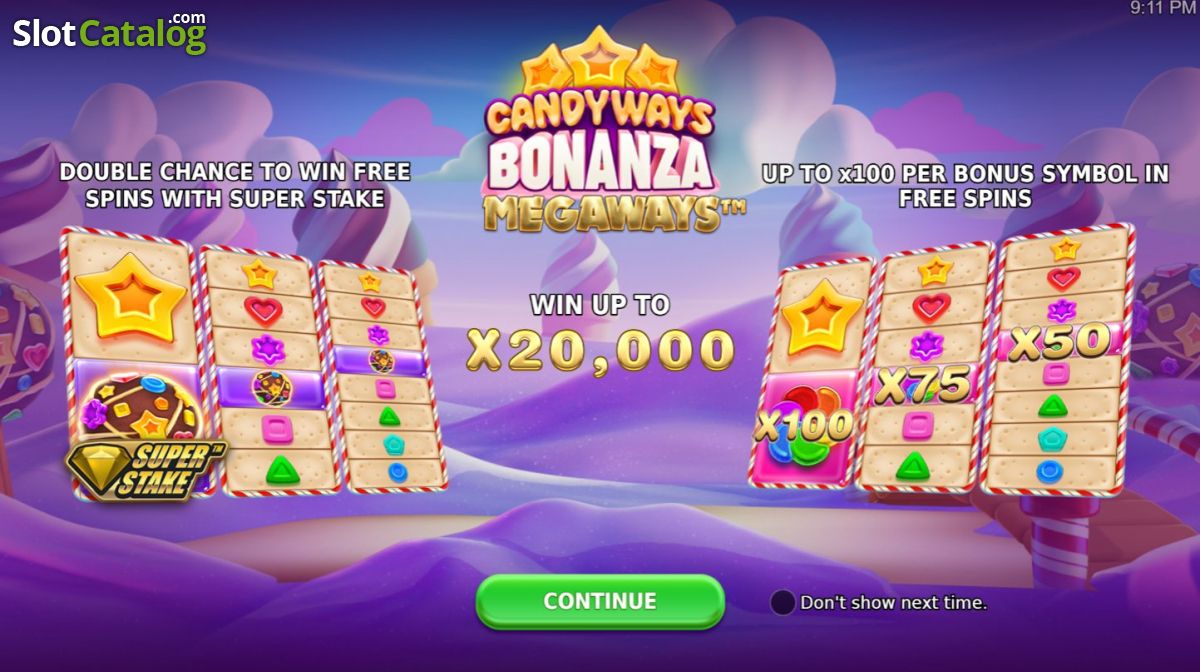The image size is (1200, 672).
Task: Click the clock showing 9:11 PM
Action: pos(1163,8)
